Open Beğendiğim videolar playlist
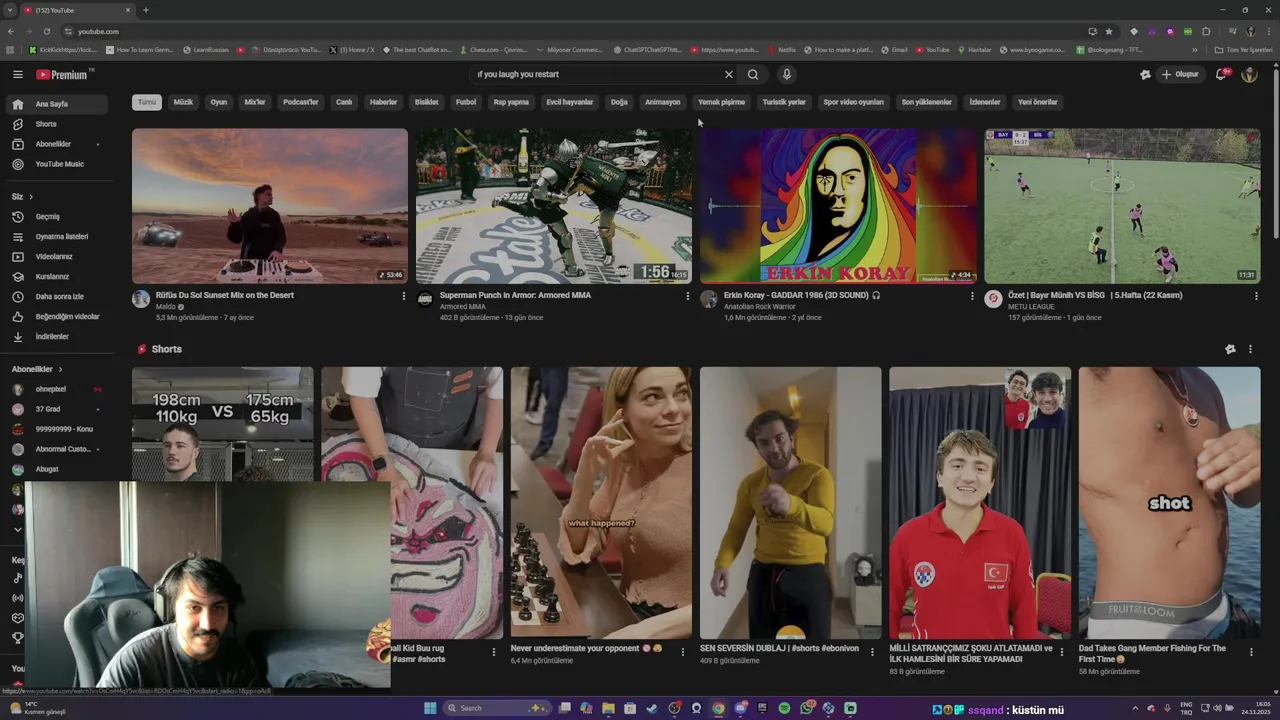The width and height of the screenshot is (1280, 720). click(x=57, y=316)
